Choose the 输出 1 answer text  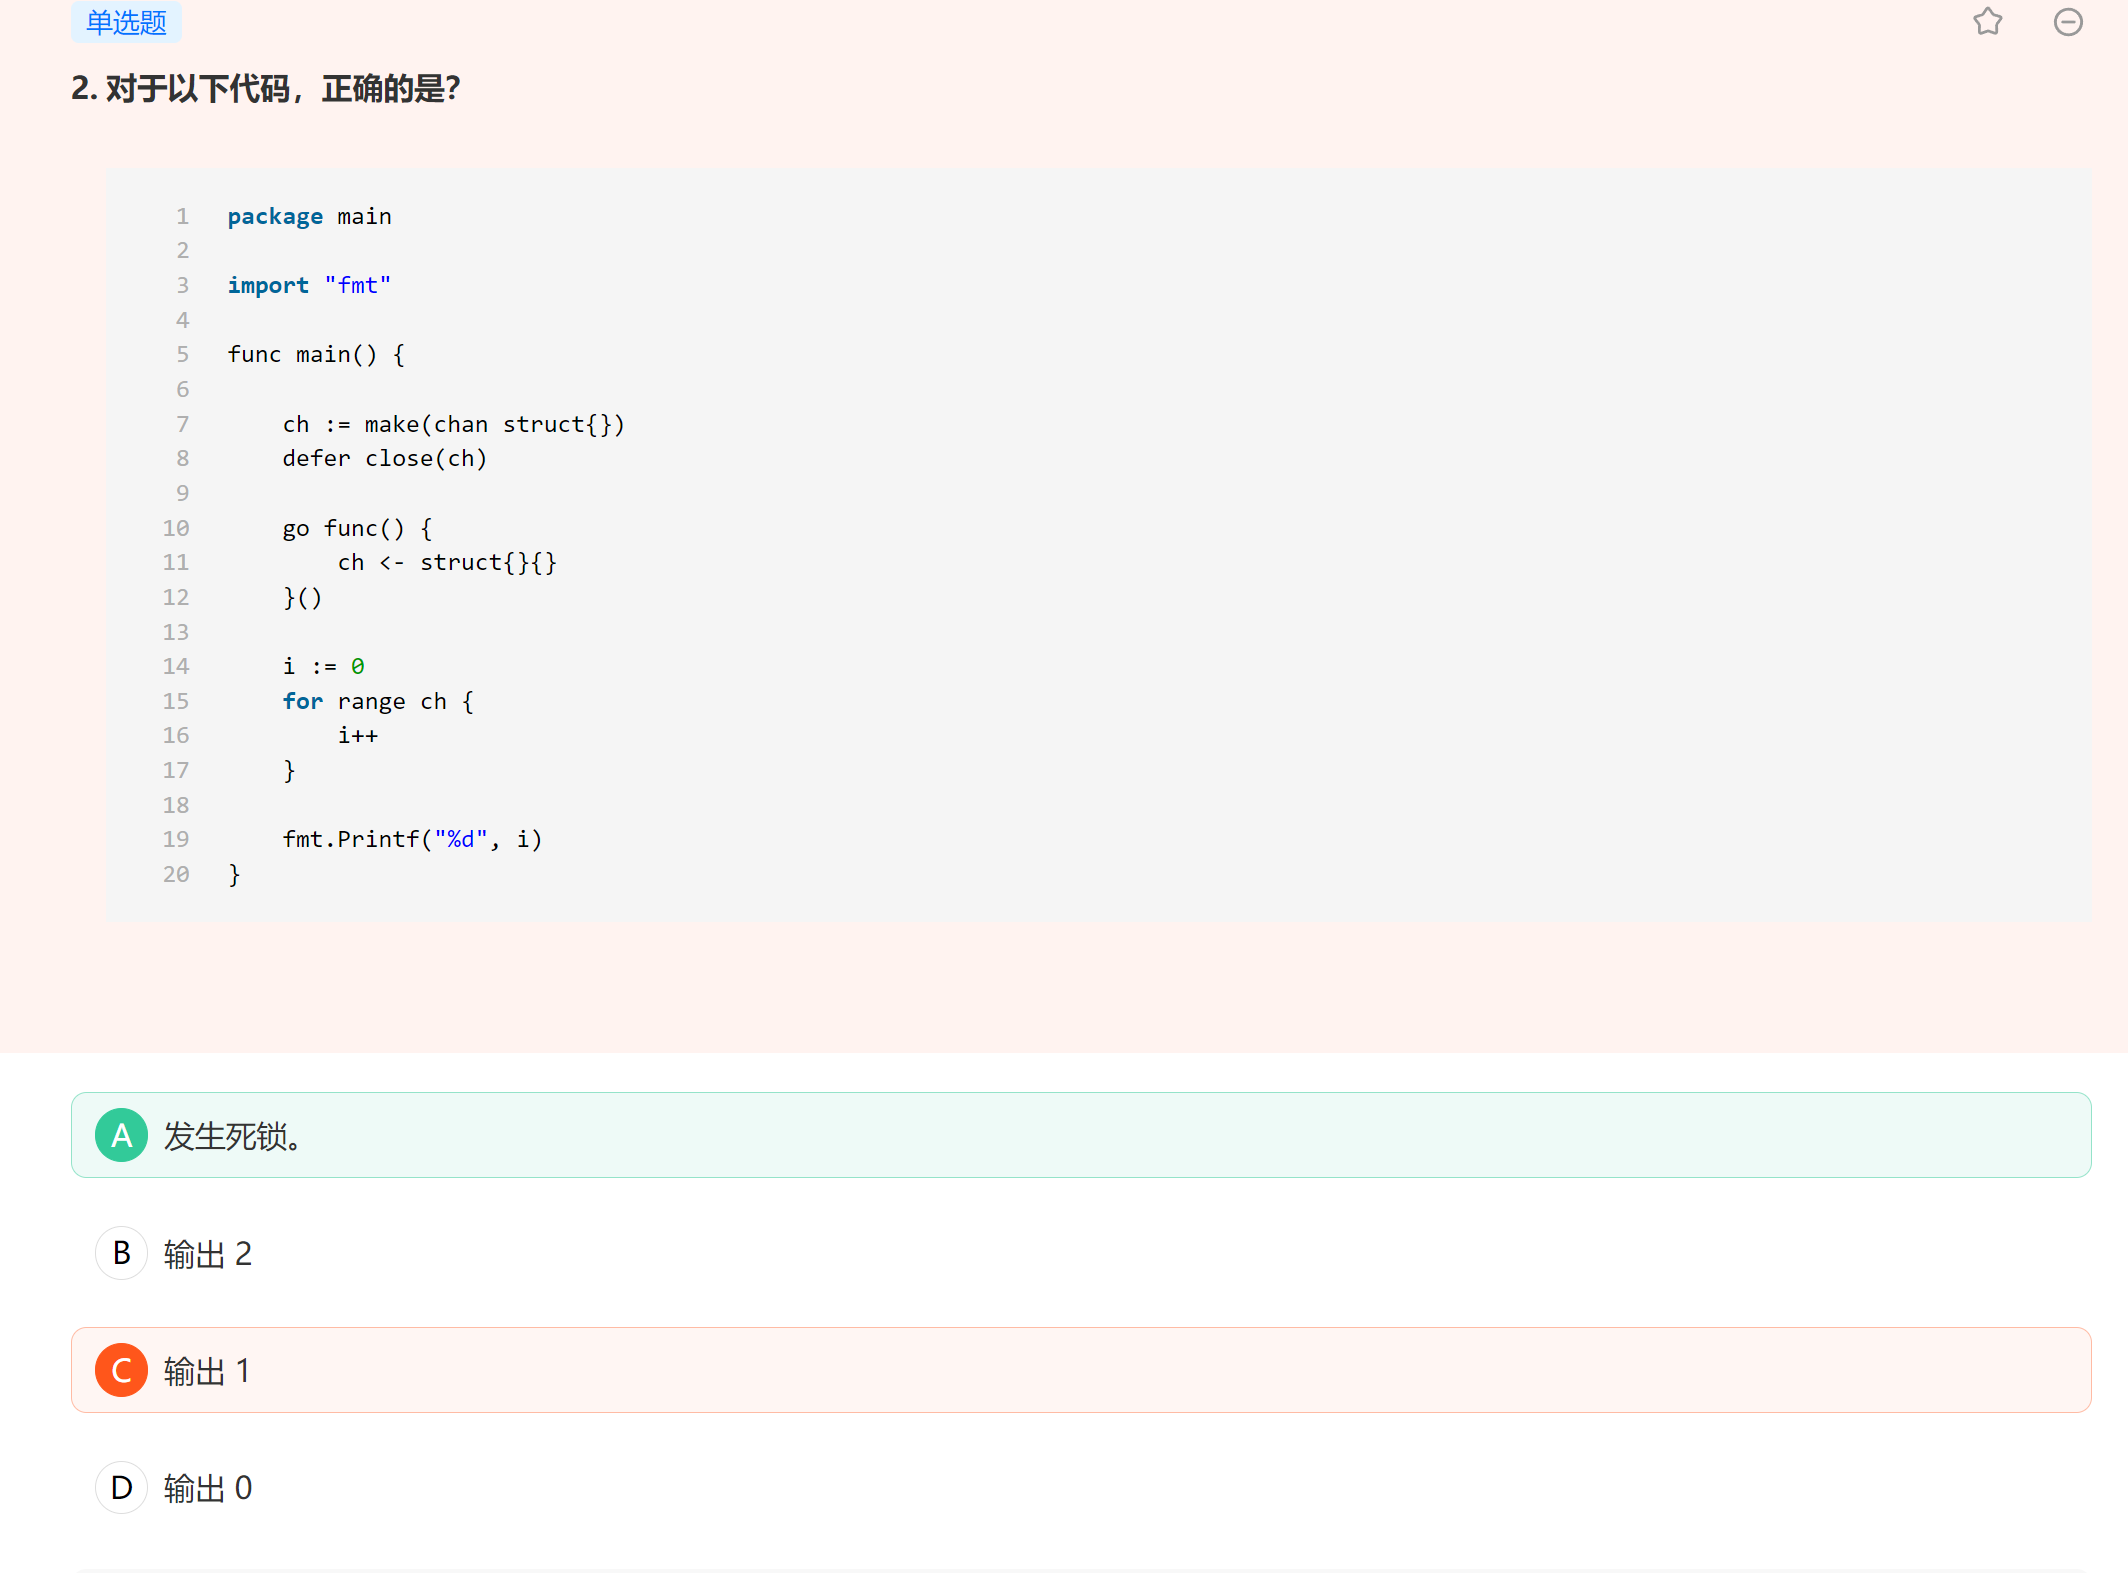point(207,1371)
